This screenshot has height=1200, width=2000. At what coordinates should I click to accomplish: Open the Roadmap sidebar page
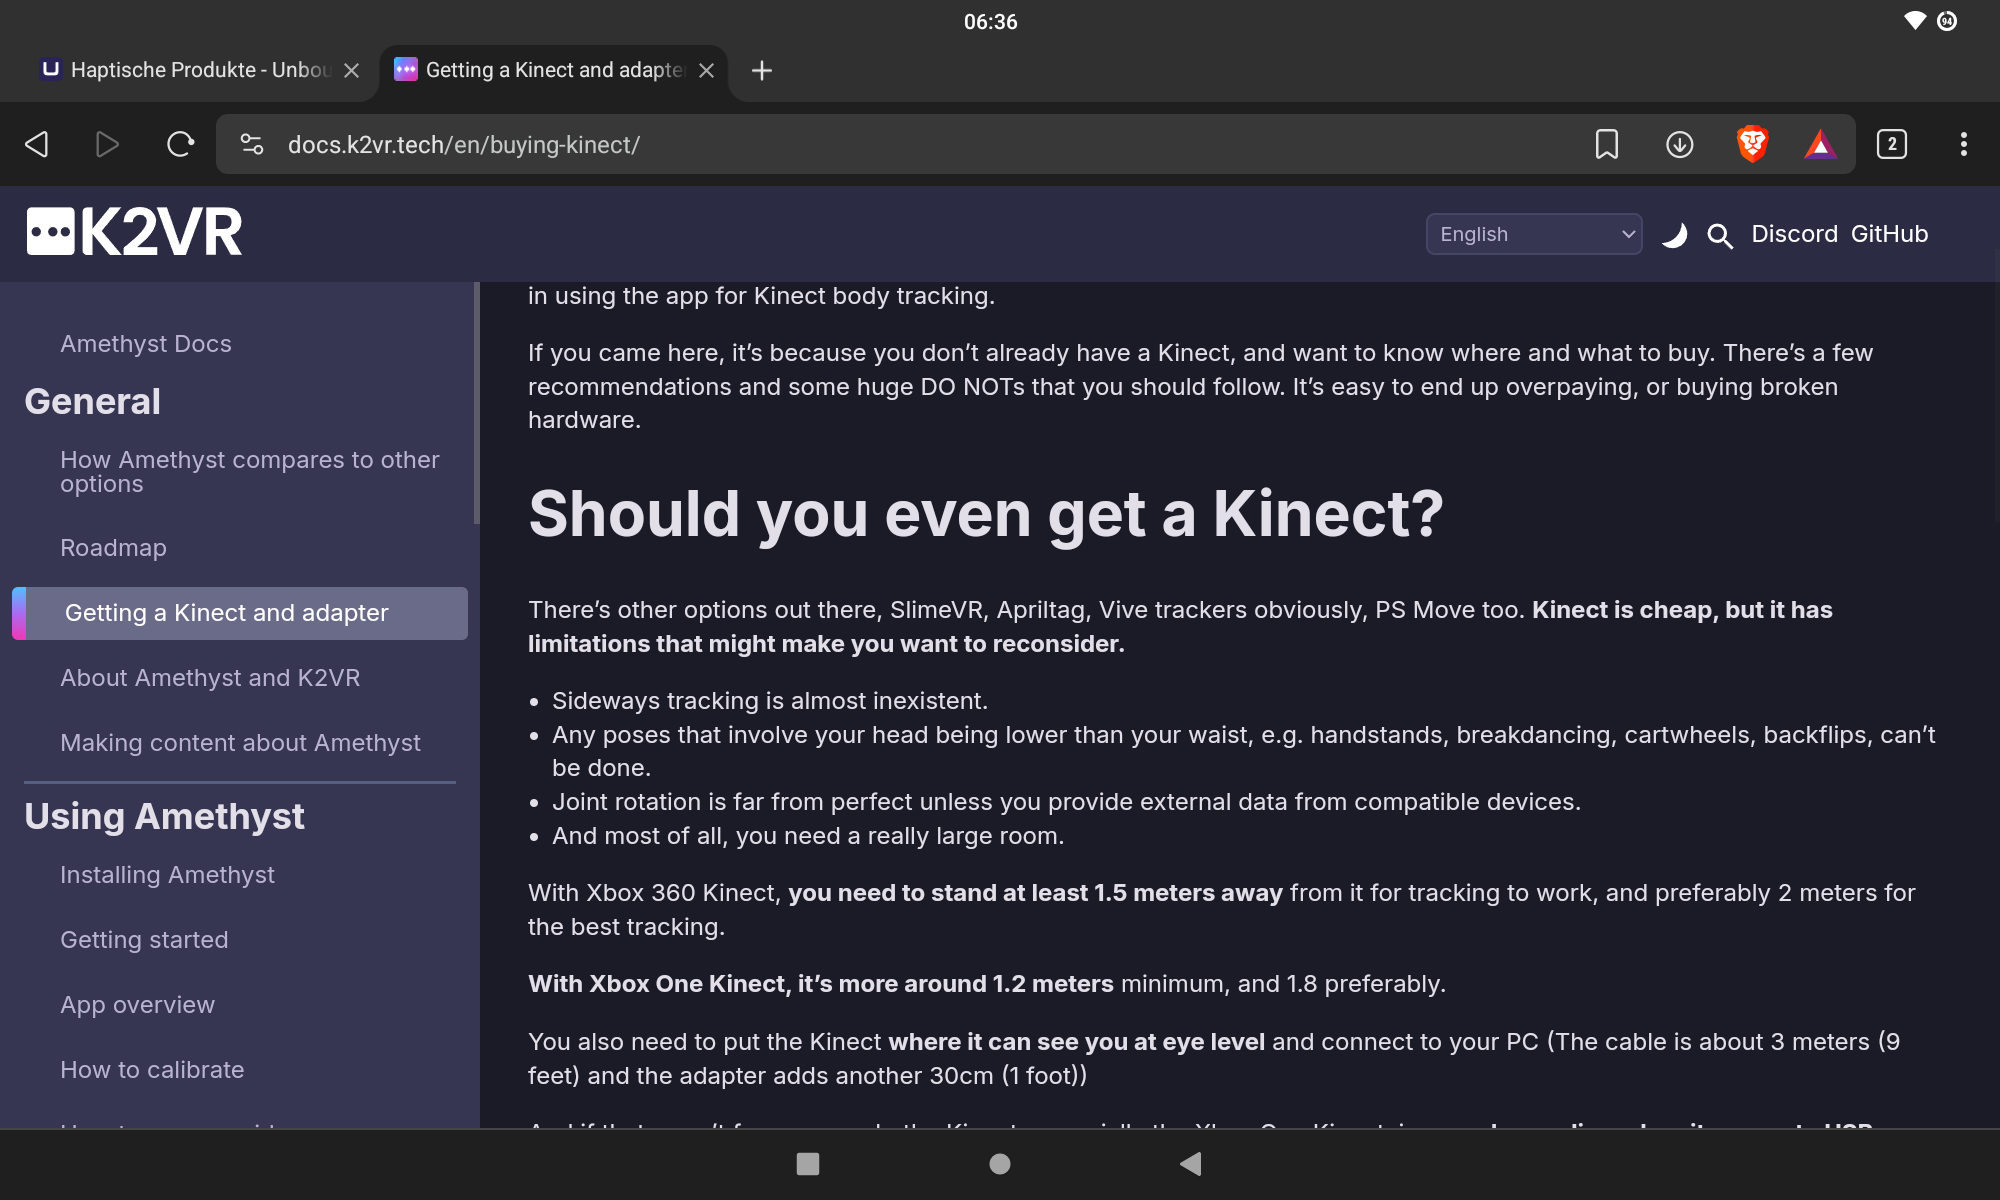113,548
